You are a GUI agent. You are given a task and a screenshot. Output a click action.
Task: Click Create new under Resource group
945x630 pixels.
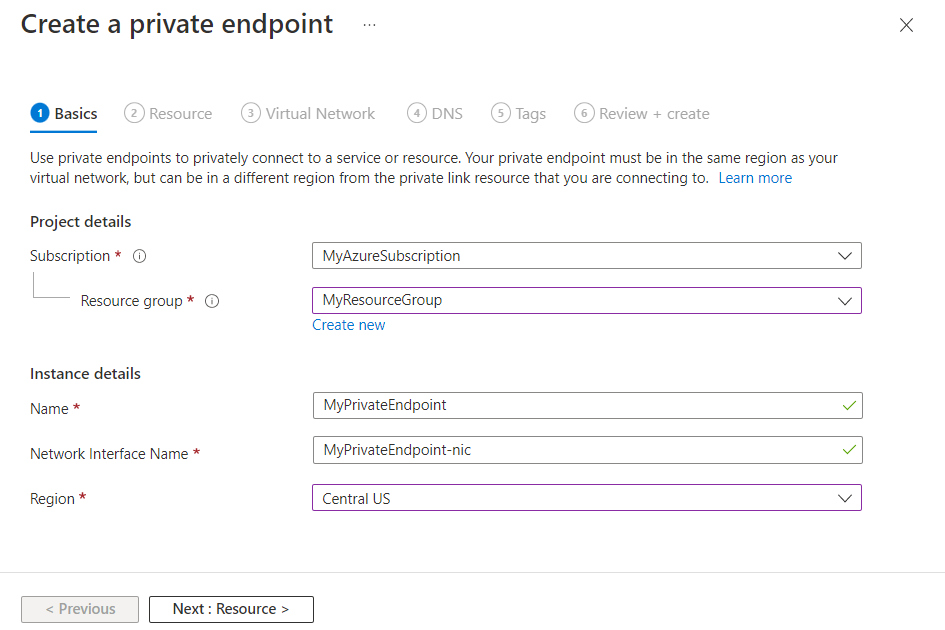click(348, 324)
